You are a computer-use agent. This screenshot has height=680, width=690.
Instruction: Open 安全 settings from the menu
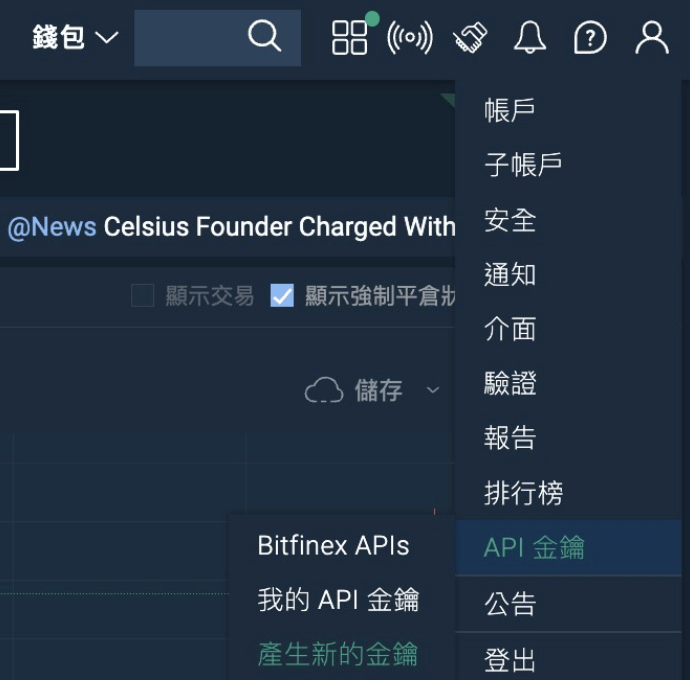pyautogui.click(x=510, y=220)
